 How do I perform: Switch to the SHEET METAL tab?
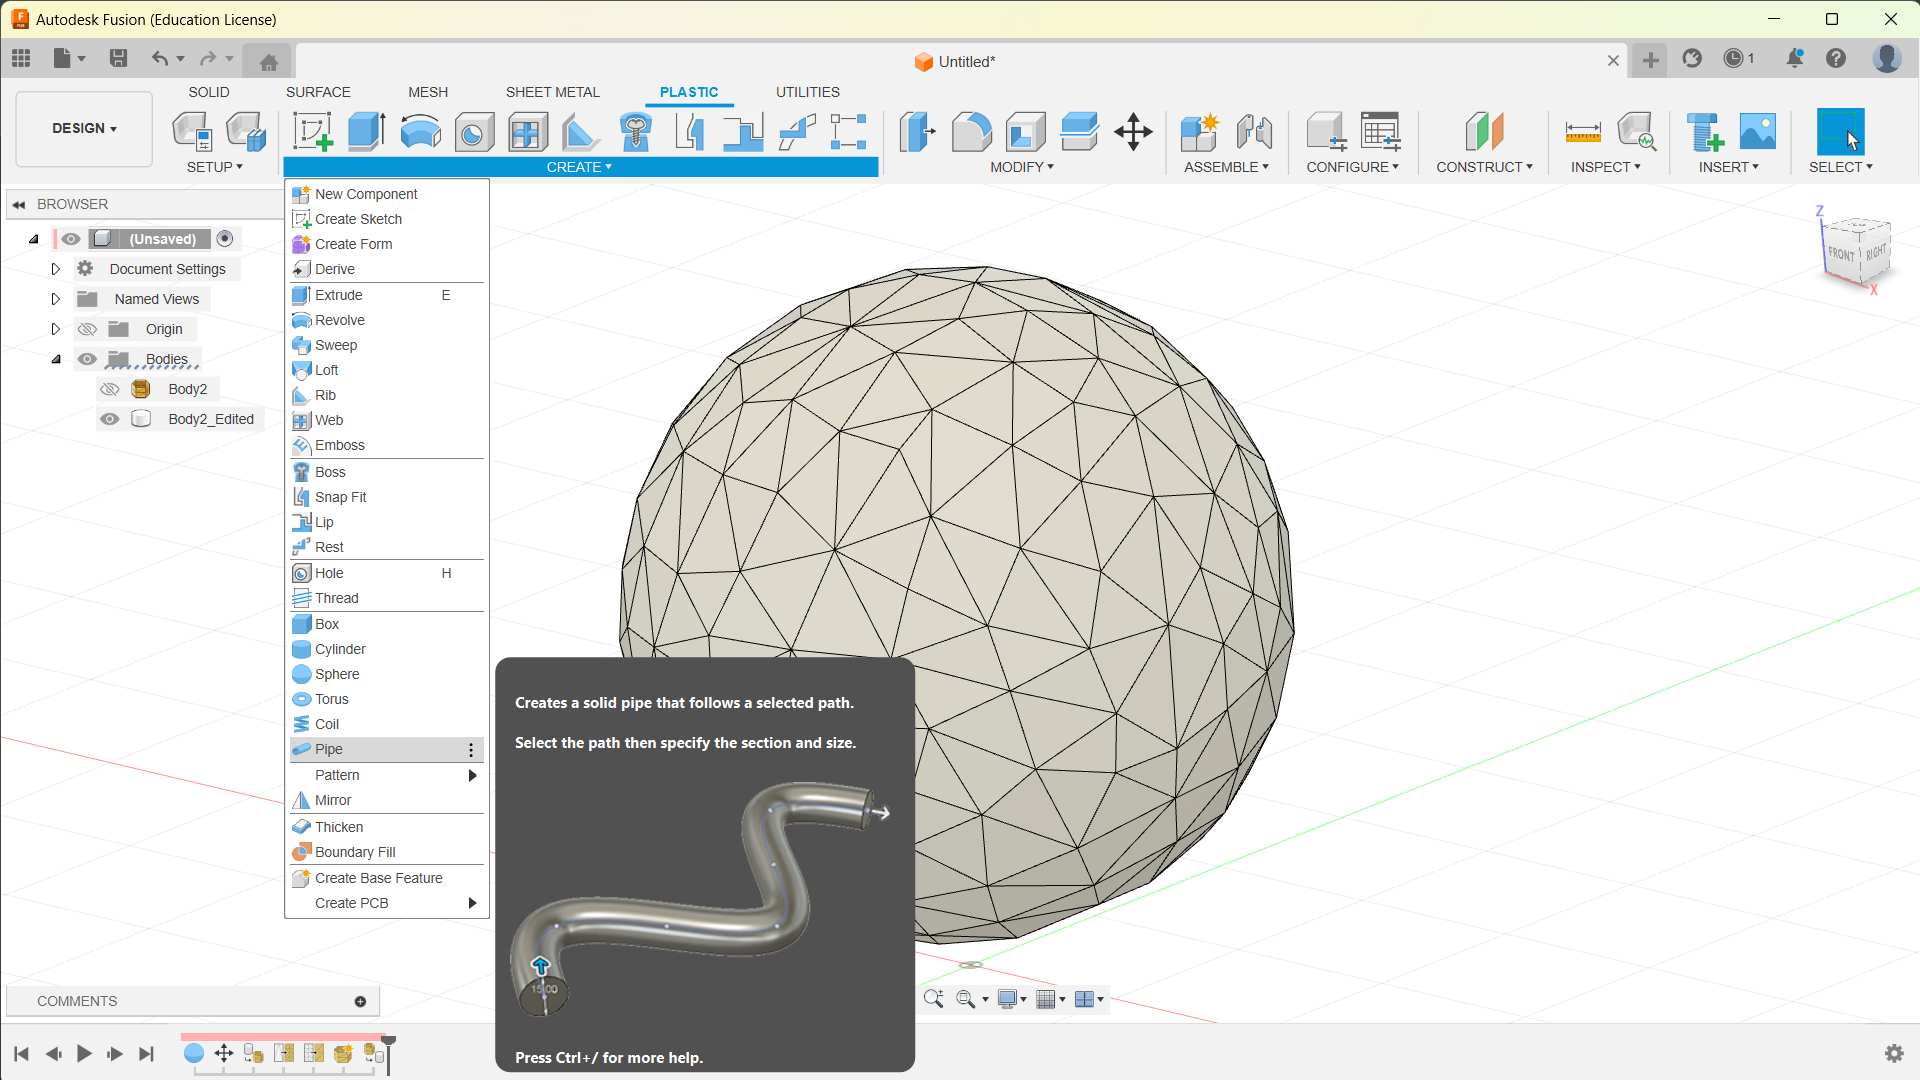(x=552, y=92)
